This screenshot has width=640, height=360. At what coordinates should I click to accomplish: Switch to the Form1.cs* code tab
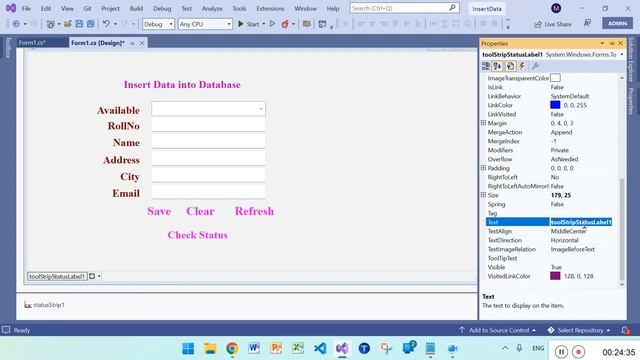[32, 42]
